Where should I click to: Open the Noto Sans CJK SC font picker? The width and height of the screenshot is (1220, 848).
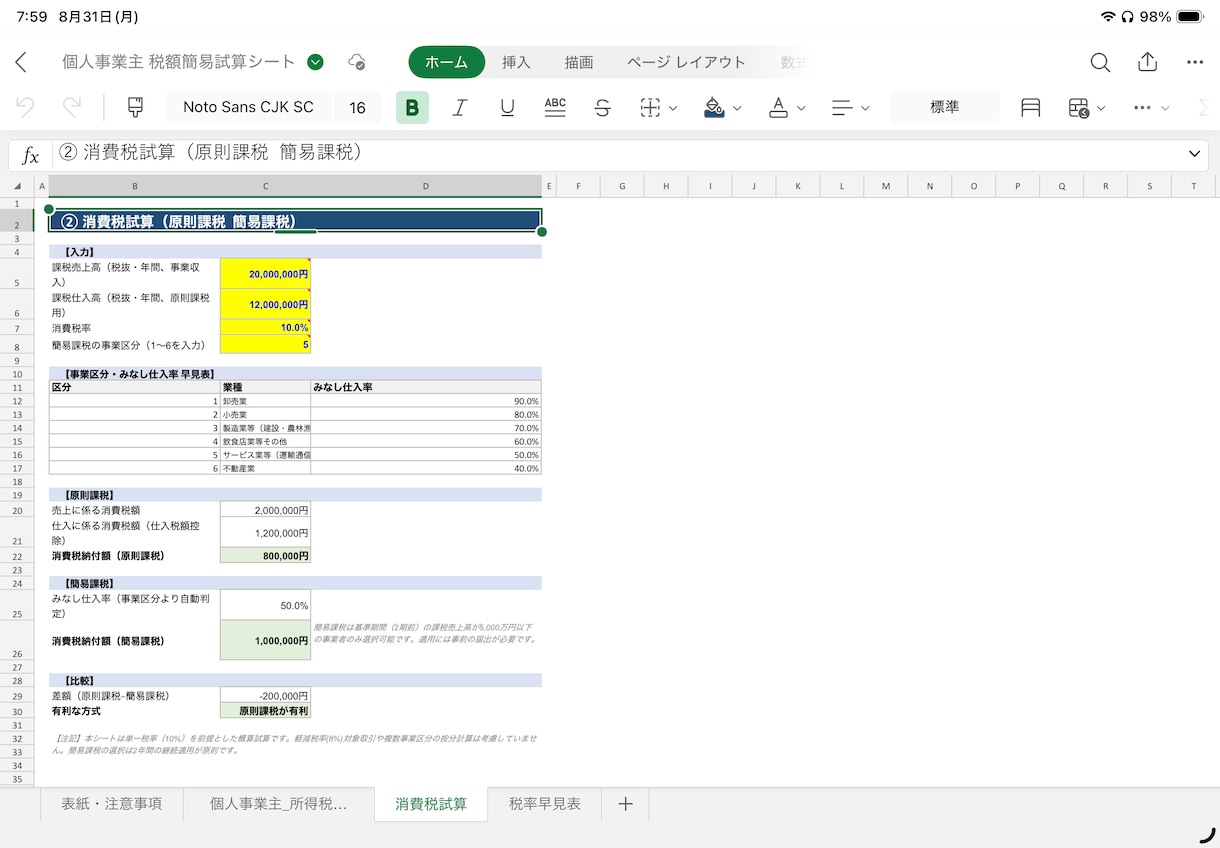click(248, 108)
